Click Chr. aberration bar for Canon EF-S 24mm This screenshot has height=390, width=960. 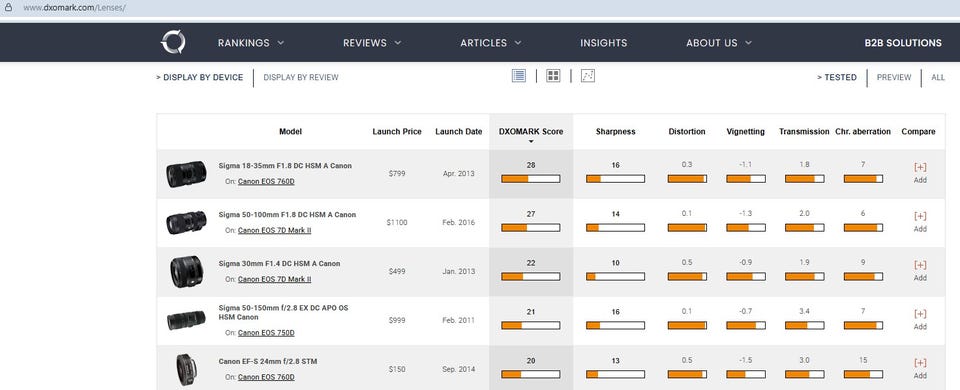(x=863, y=375)
